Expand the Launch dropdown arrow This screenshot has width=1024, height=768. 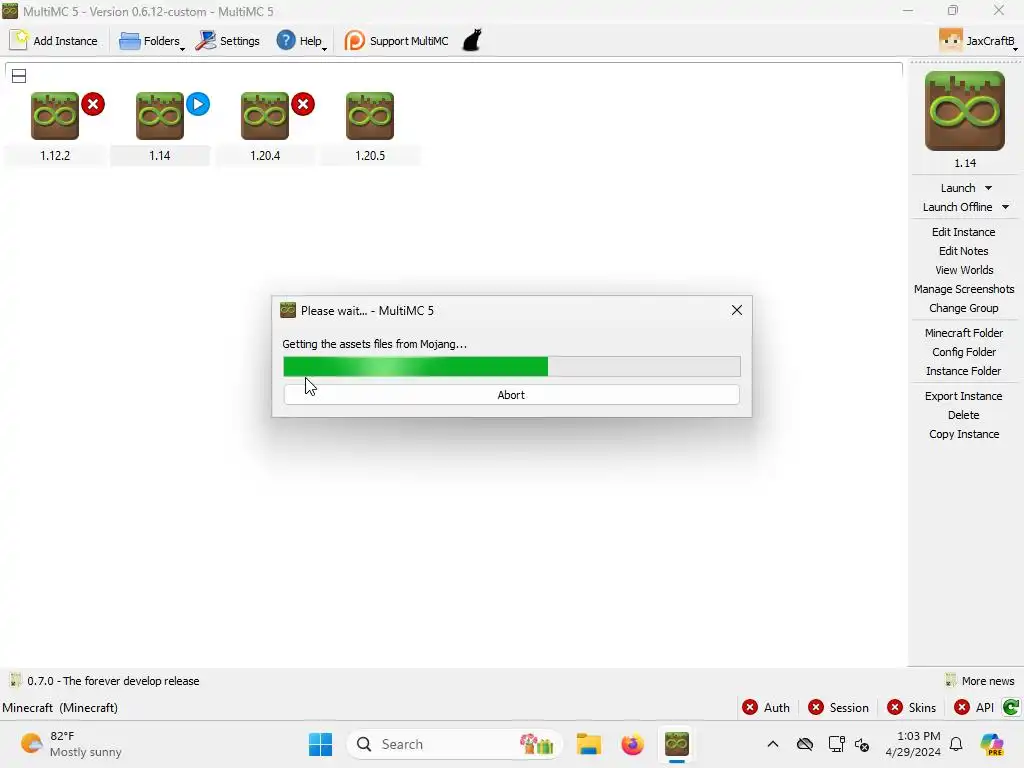pos(989,188)
